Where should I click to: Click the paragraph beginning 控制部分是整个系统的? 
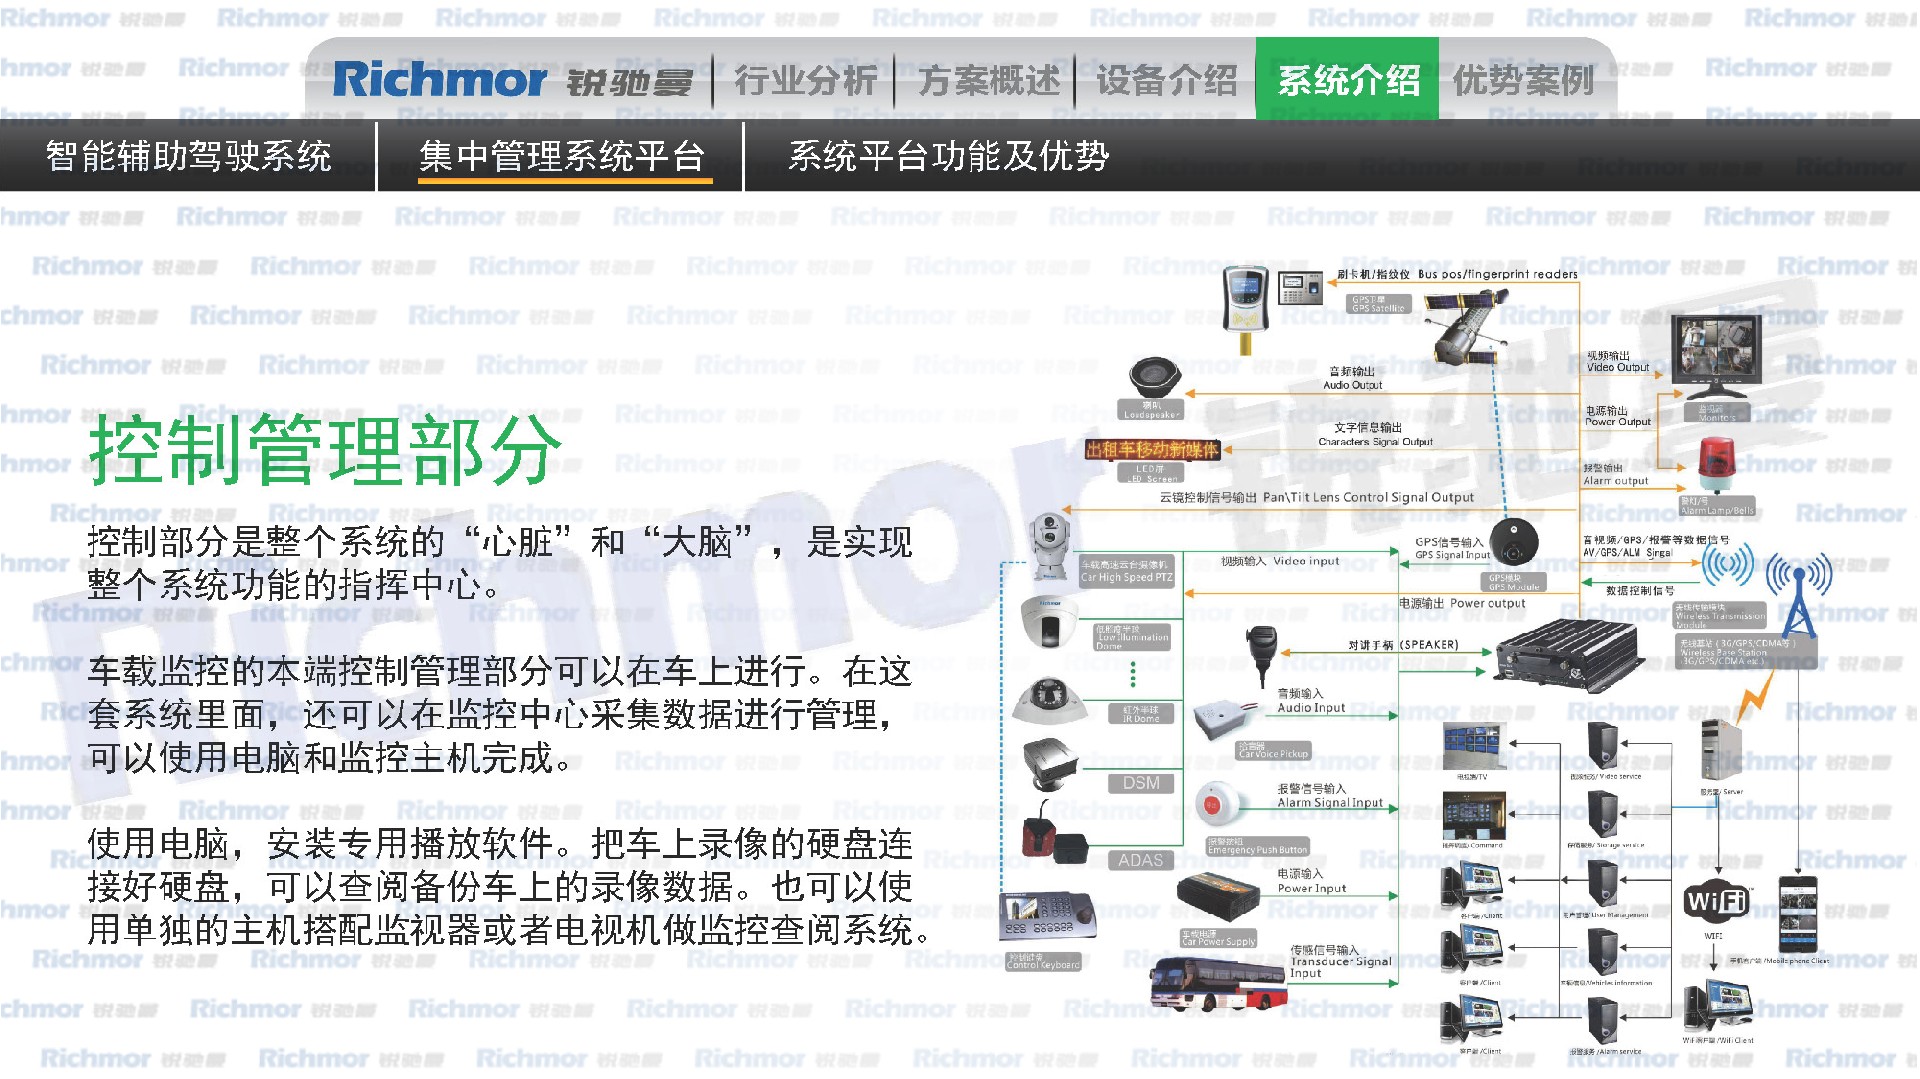tap(500, 563)
